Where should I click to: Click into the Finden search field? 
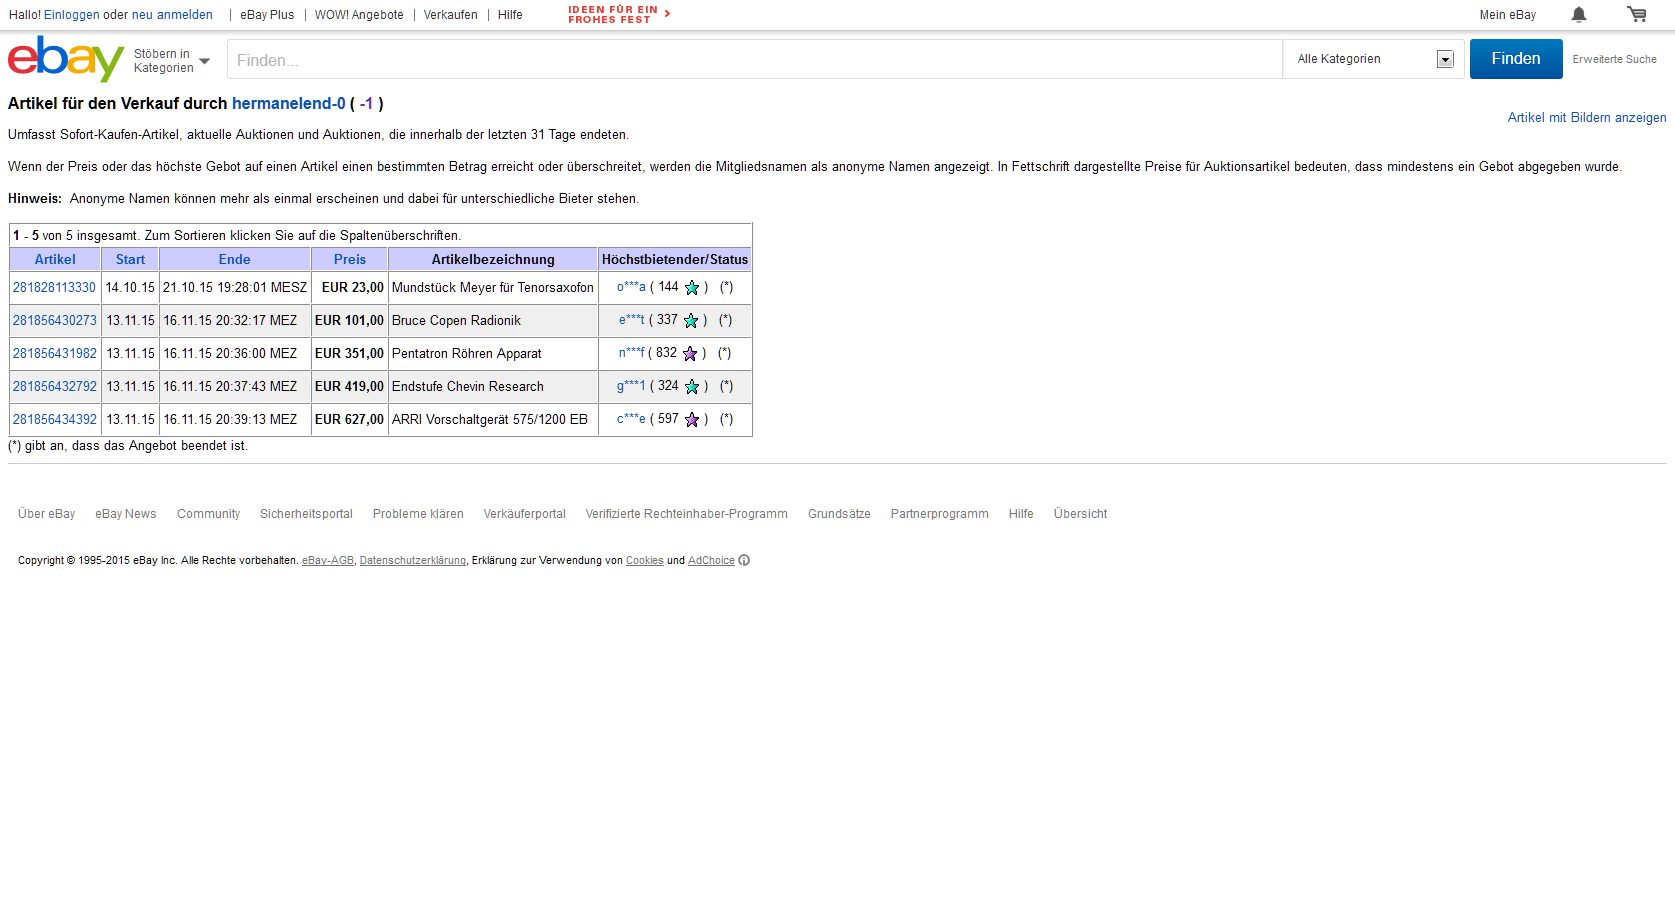[754, 60]
